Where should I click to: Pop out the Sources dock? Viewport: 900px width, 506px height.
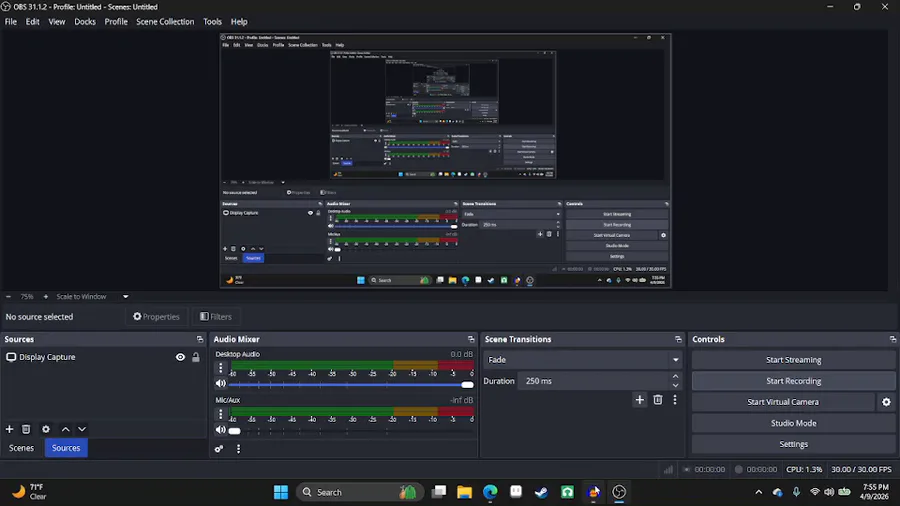click(x=200, y=339)
